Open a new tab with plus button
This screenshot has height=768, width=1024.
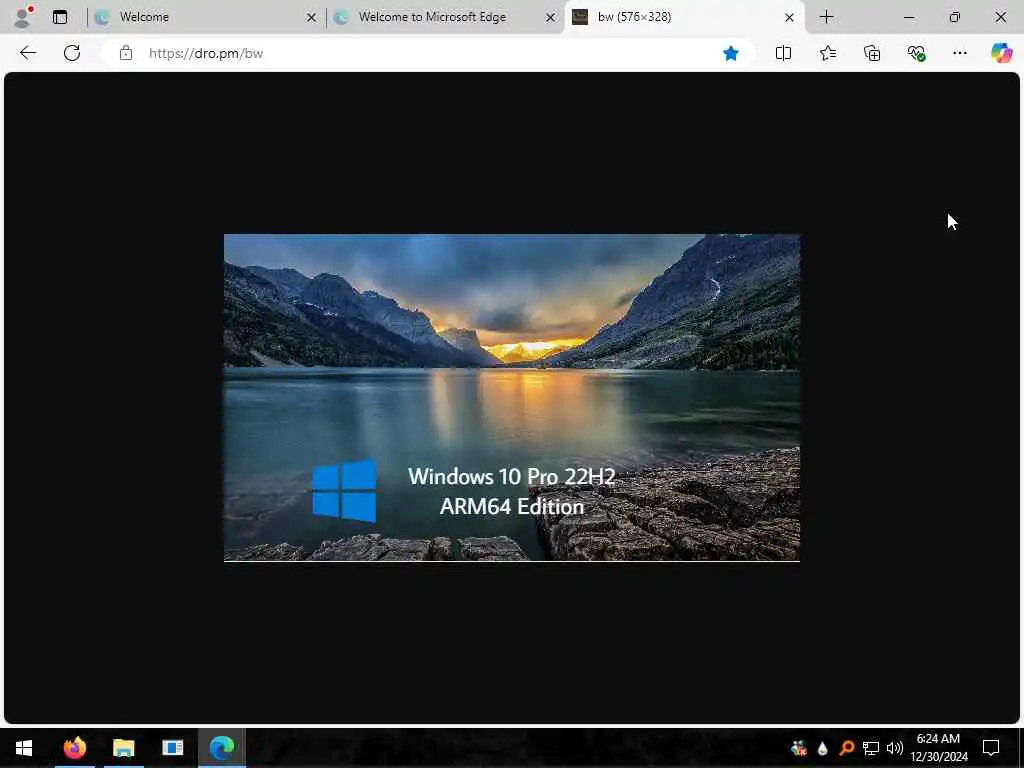[x=826, y=17]
